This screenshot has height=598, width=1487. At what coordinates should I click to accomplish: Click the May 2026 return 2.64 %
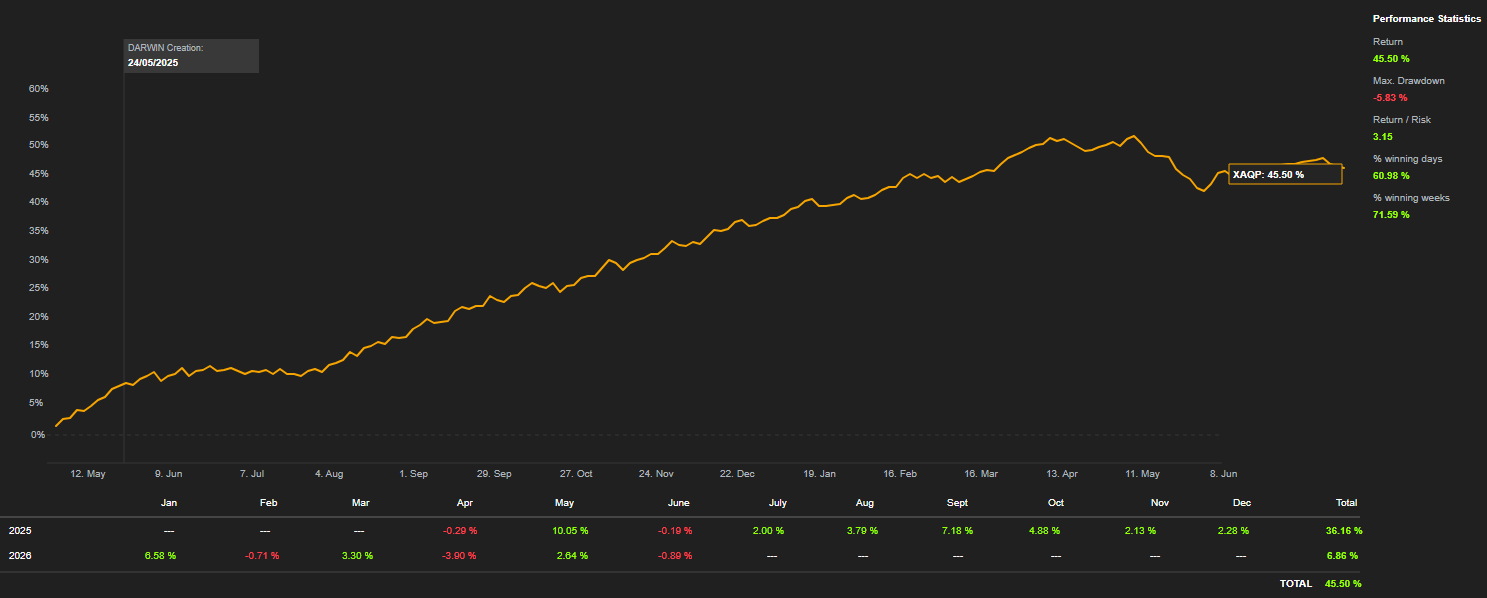(x=572, y=555)
